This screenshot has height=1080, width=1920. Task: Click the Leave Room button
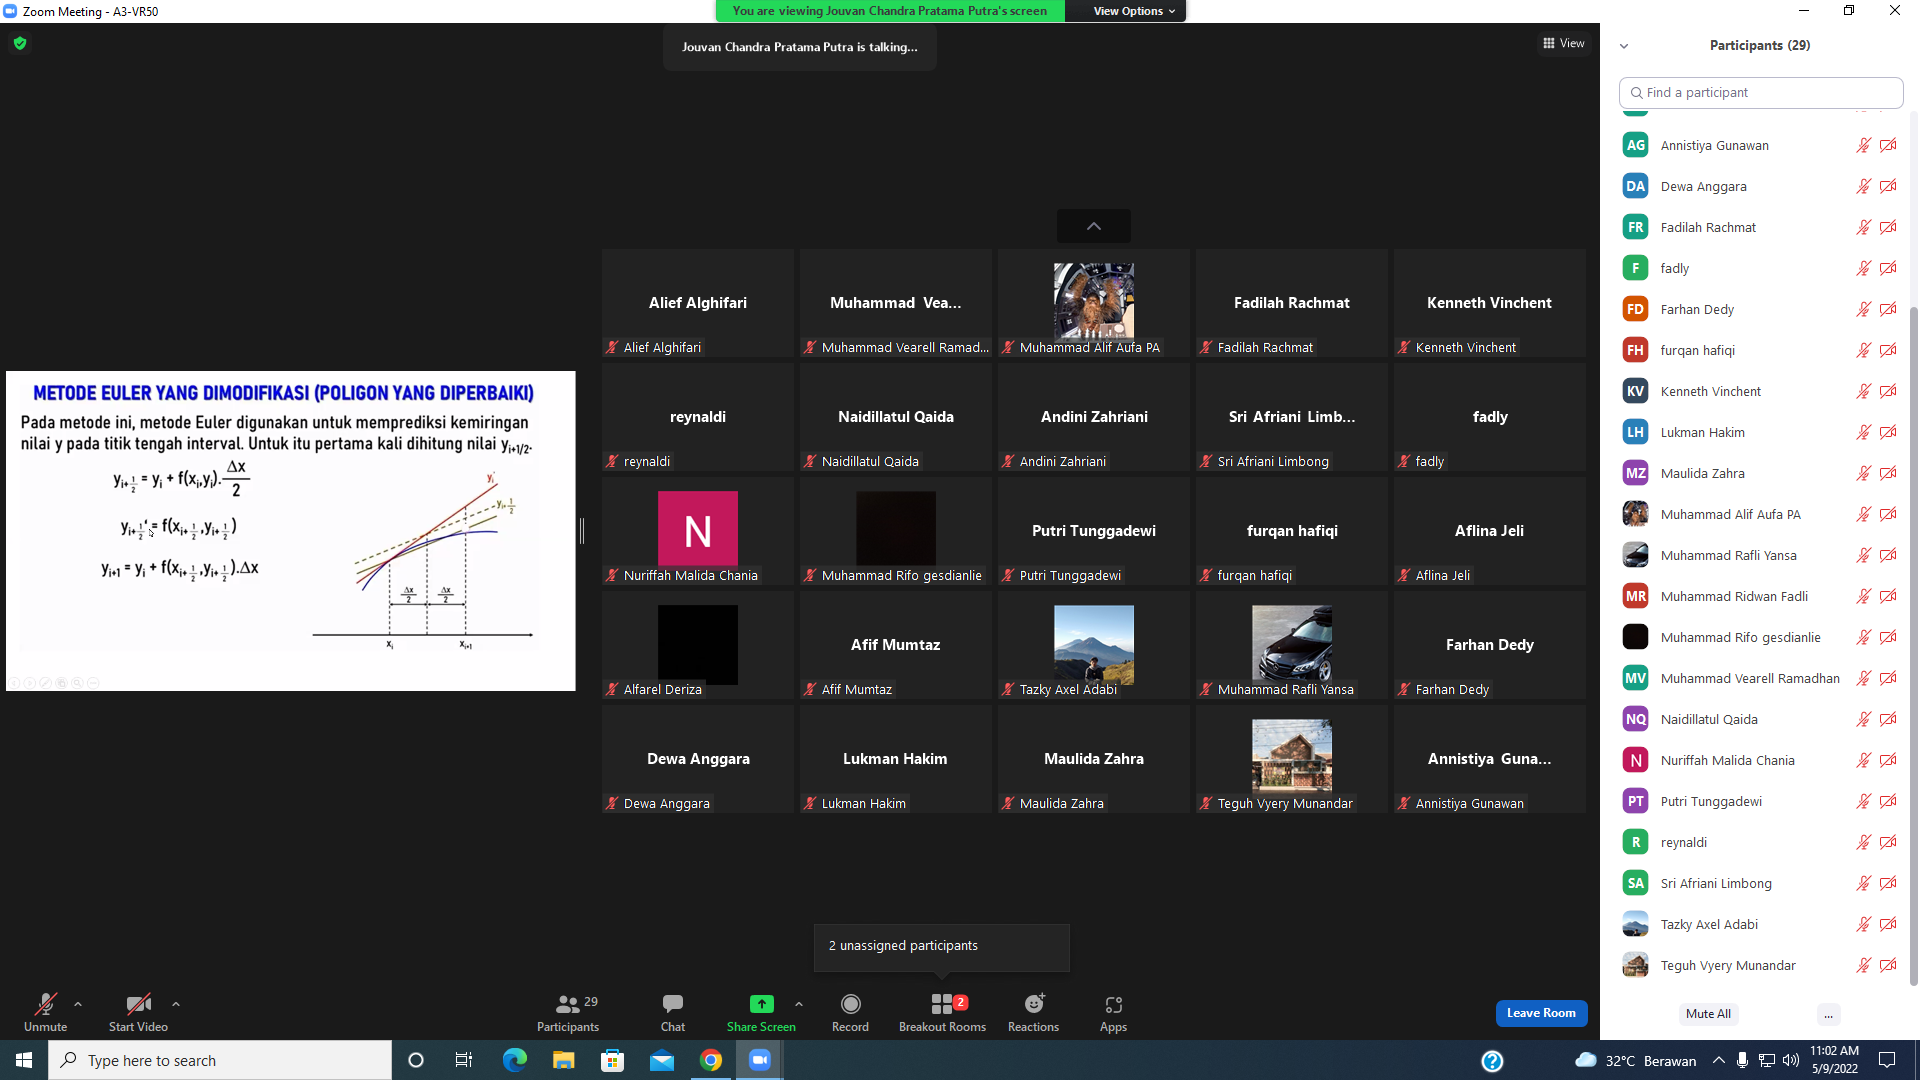[x=1541, y=1013]
